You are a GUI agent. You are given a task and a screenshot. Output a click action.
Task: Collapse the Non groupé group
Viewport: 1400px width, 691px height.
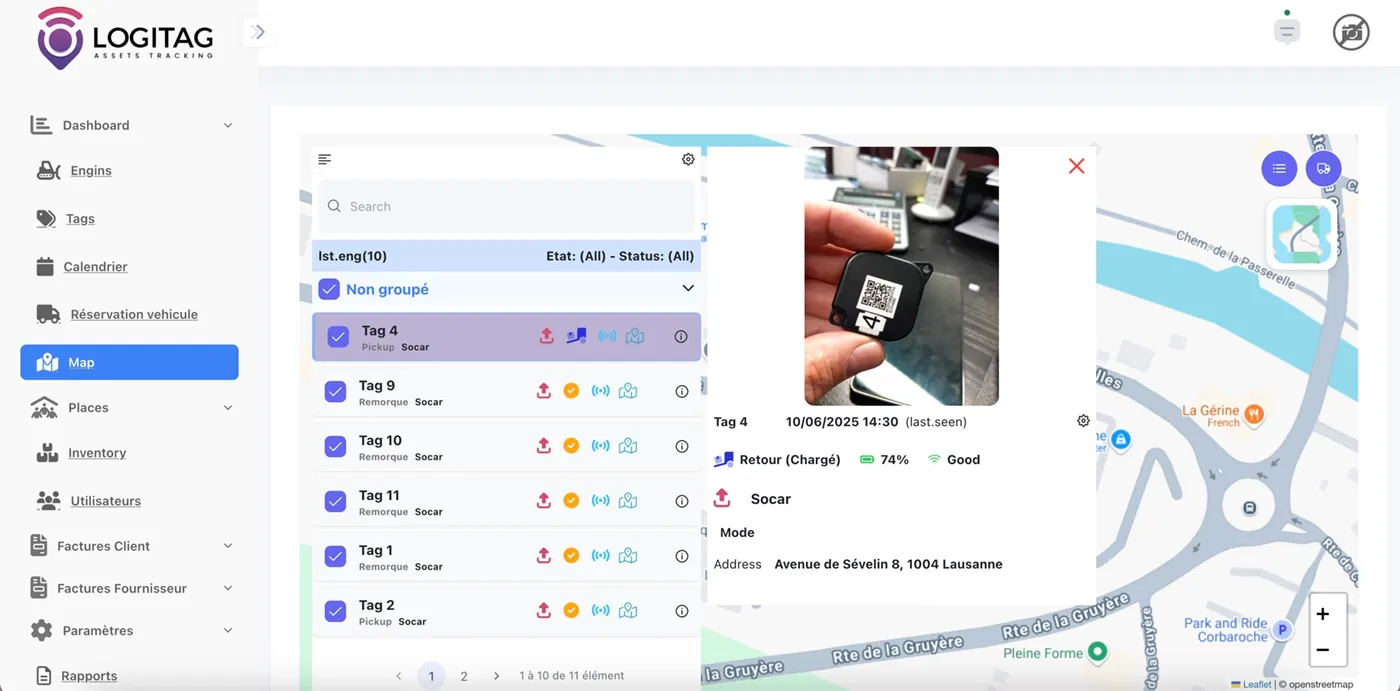pos(688,288)
